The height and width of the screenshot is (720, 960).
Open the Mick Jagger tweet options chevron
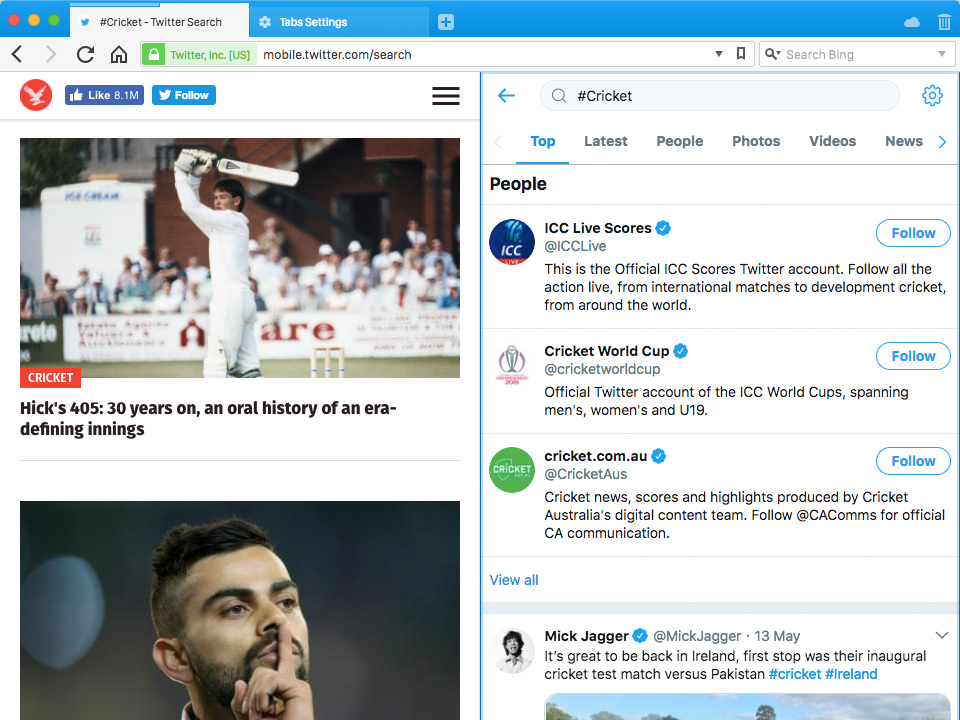pyautogui.click(x=942, y=636)
